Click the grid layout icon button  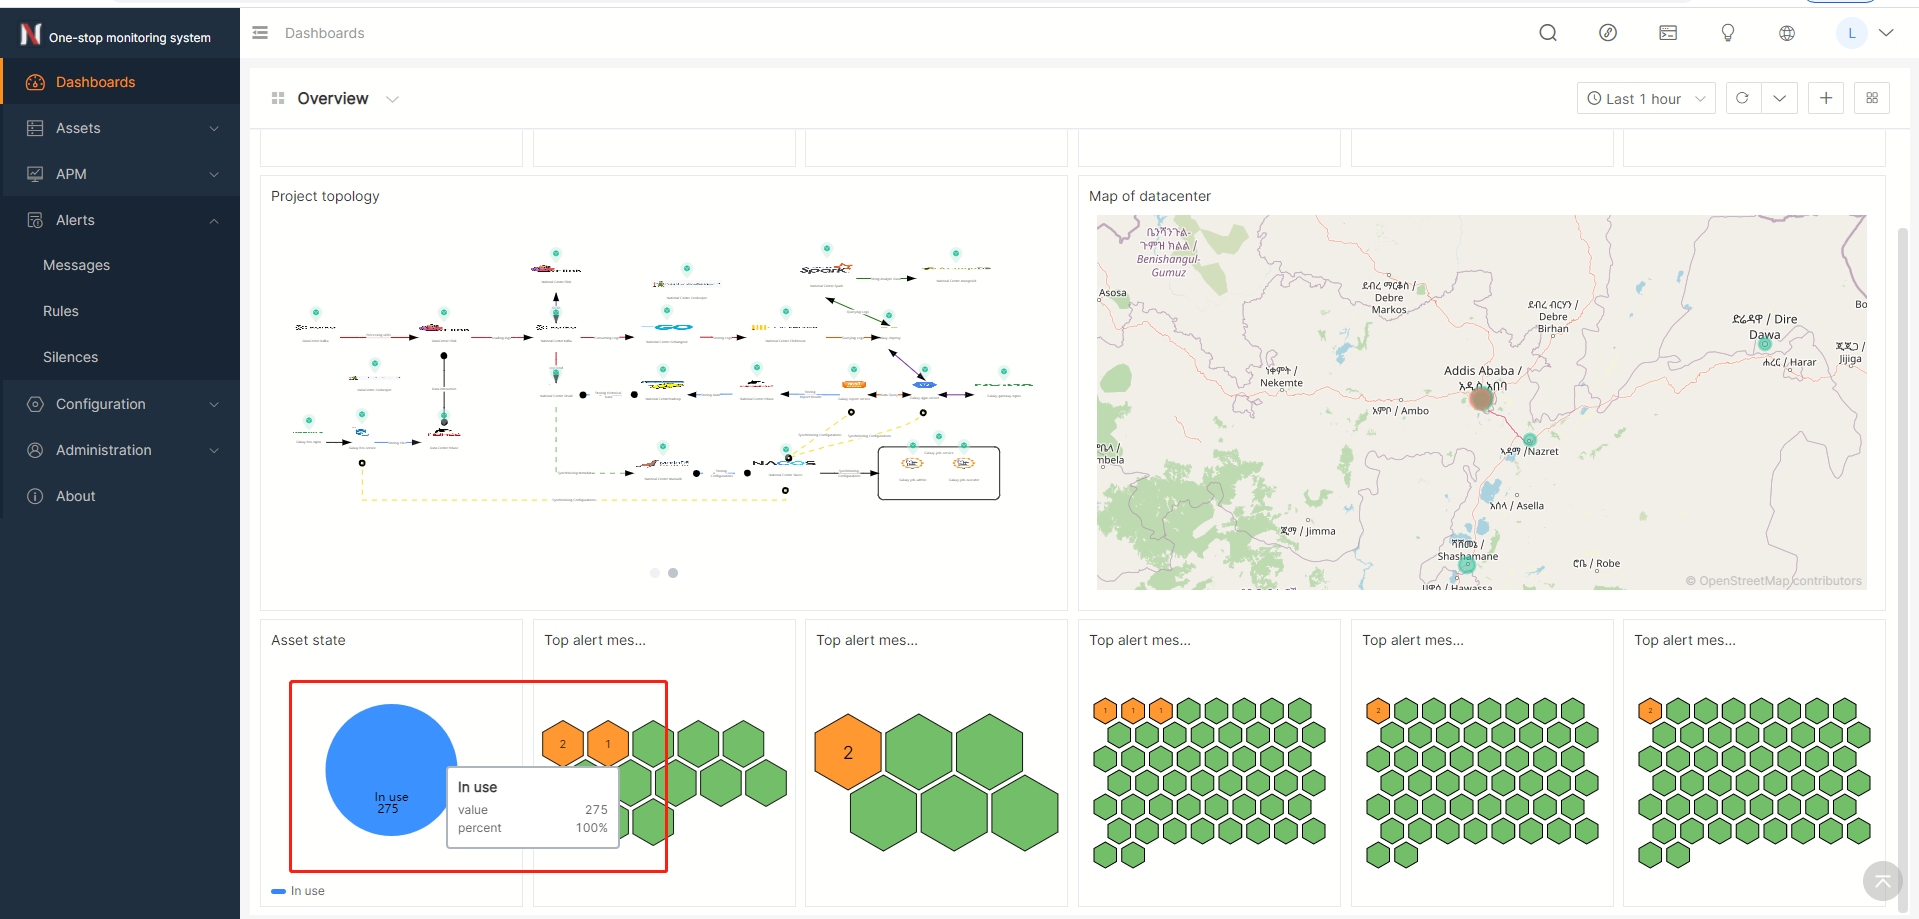pyautogui.click(x=1871, y=98)
